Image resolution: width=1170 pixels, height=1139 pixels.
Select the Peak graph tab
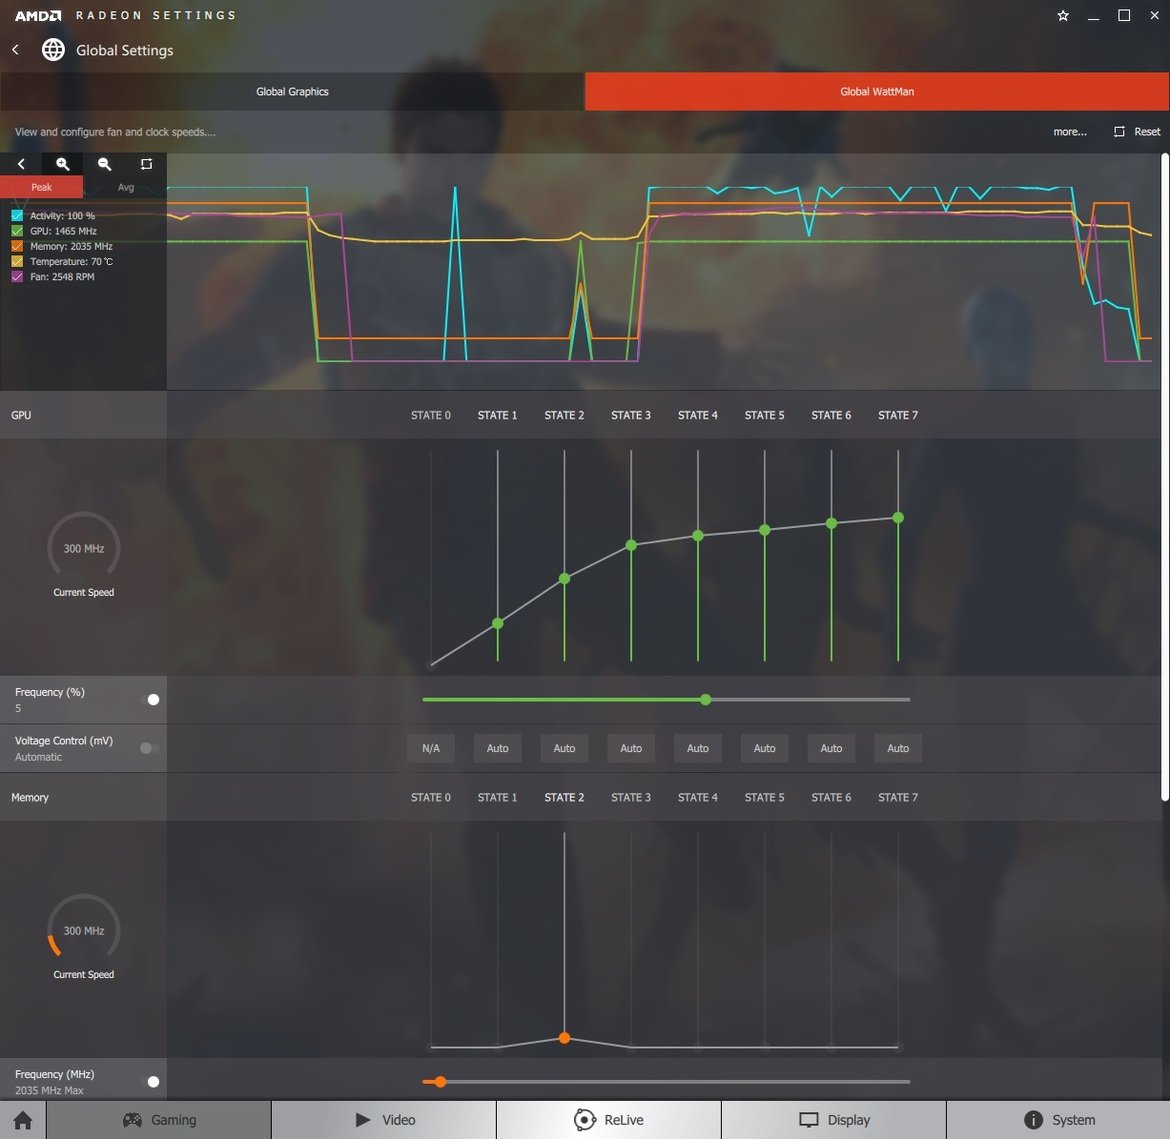tap(41, 187)
